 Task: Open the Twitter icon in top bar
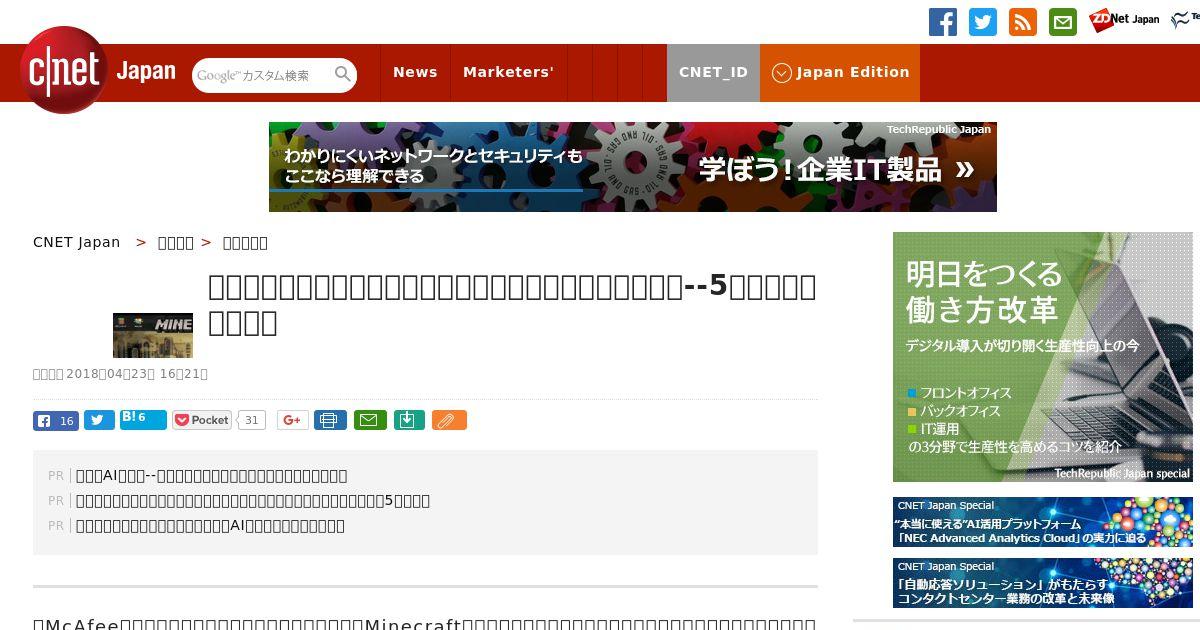[983, 22]
